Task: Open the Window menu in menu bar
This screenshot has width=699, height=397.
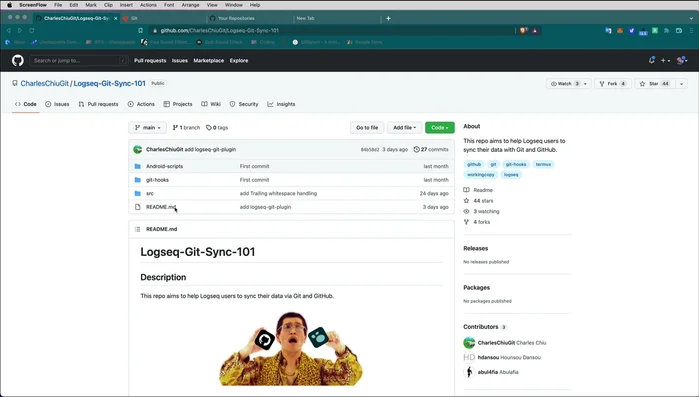Action: (x=234, y=5)
